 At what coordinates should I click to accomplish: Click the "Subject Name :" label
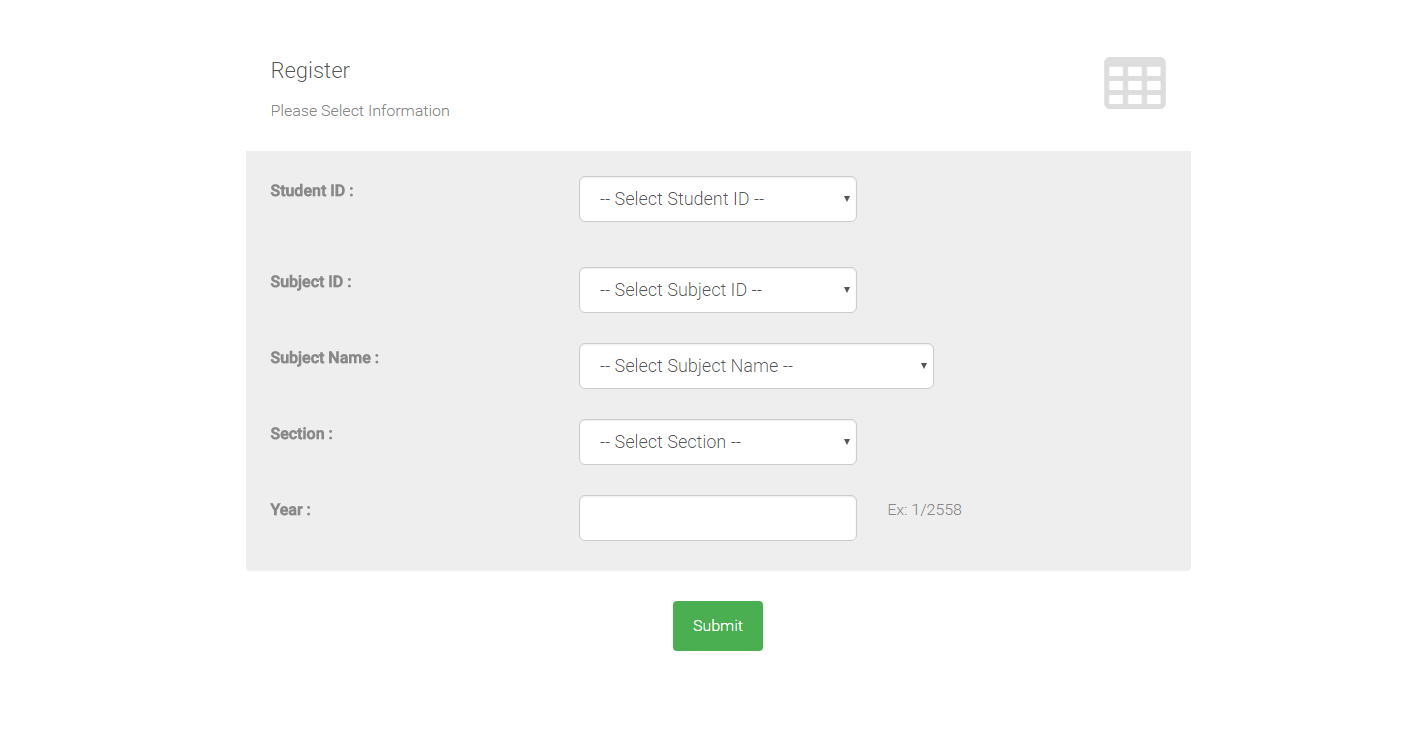pos(324,358)
